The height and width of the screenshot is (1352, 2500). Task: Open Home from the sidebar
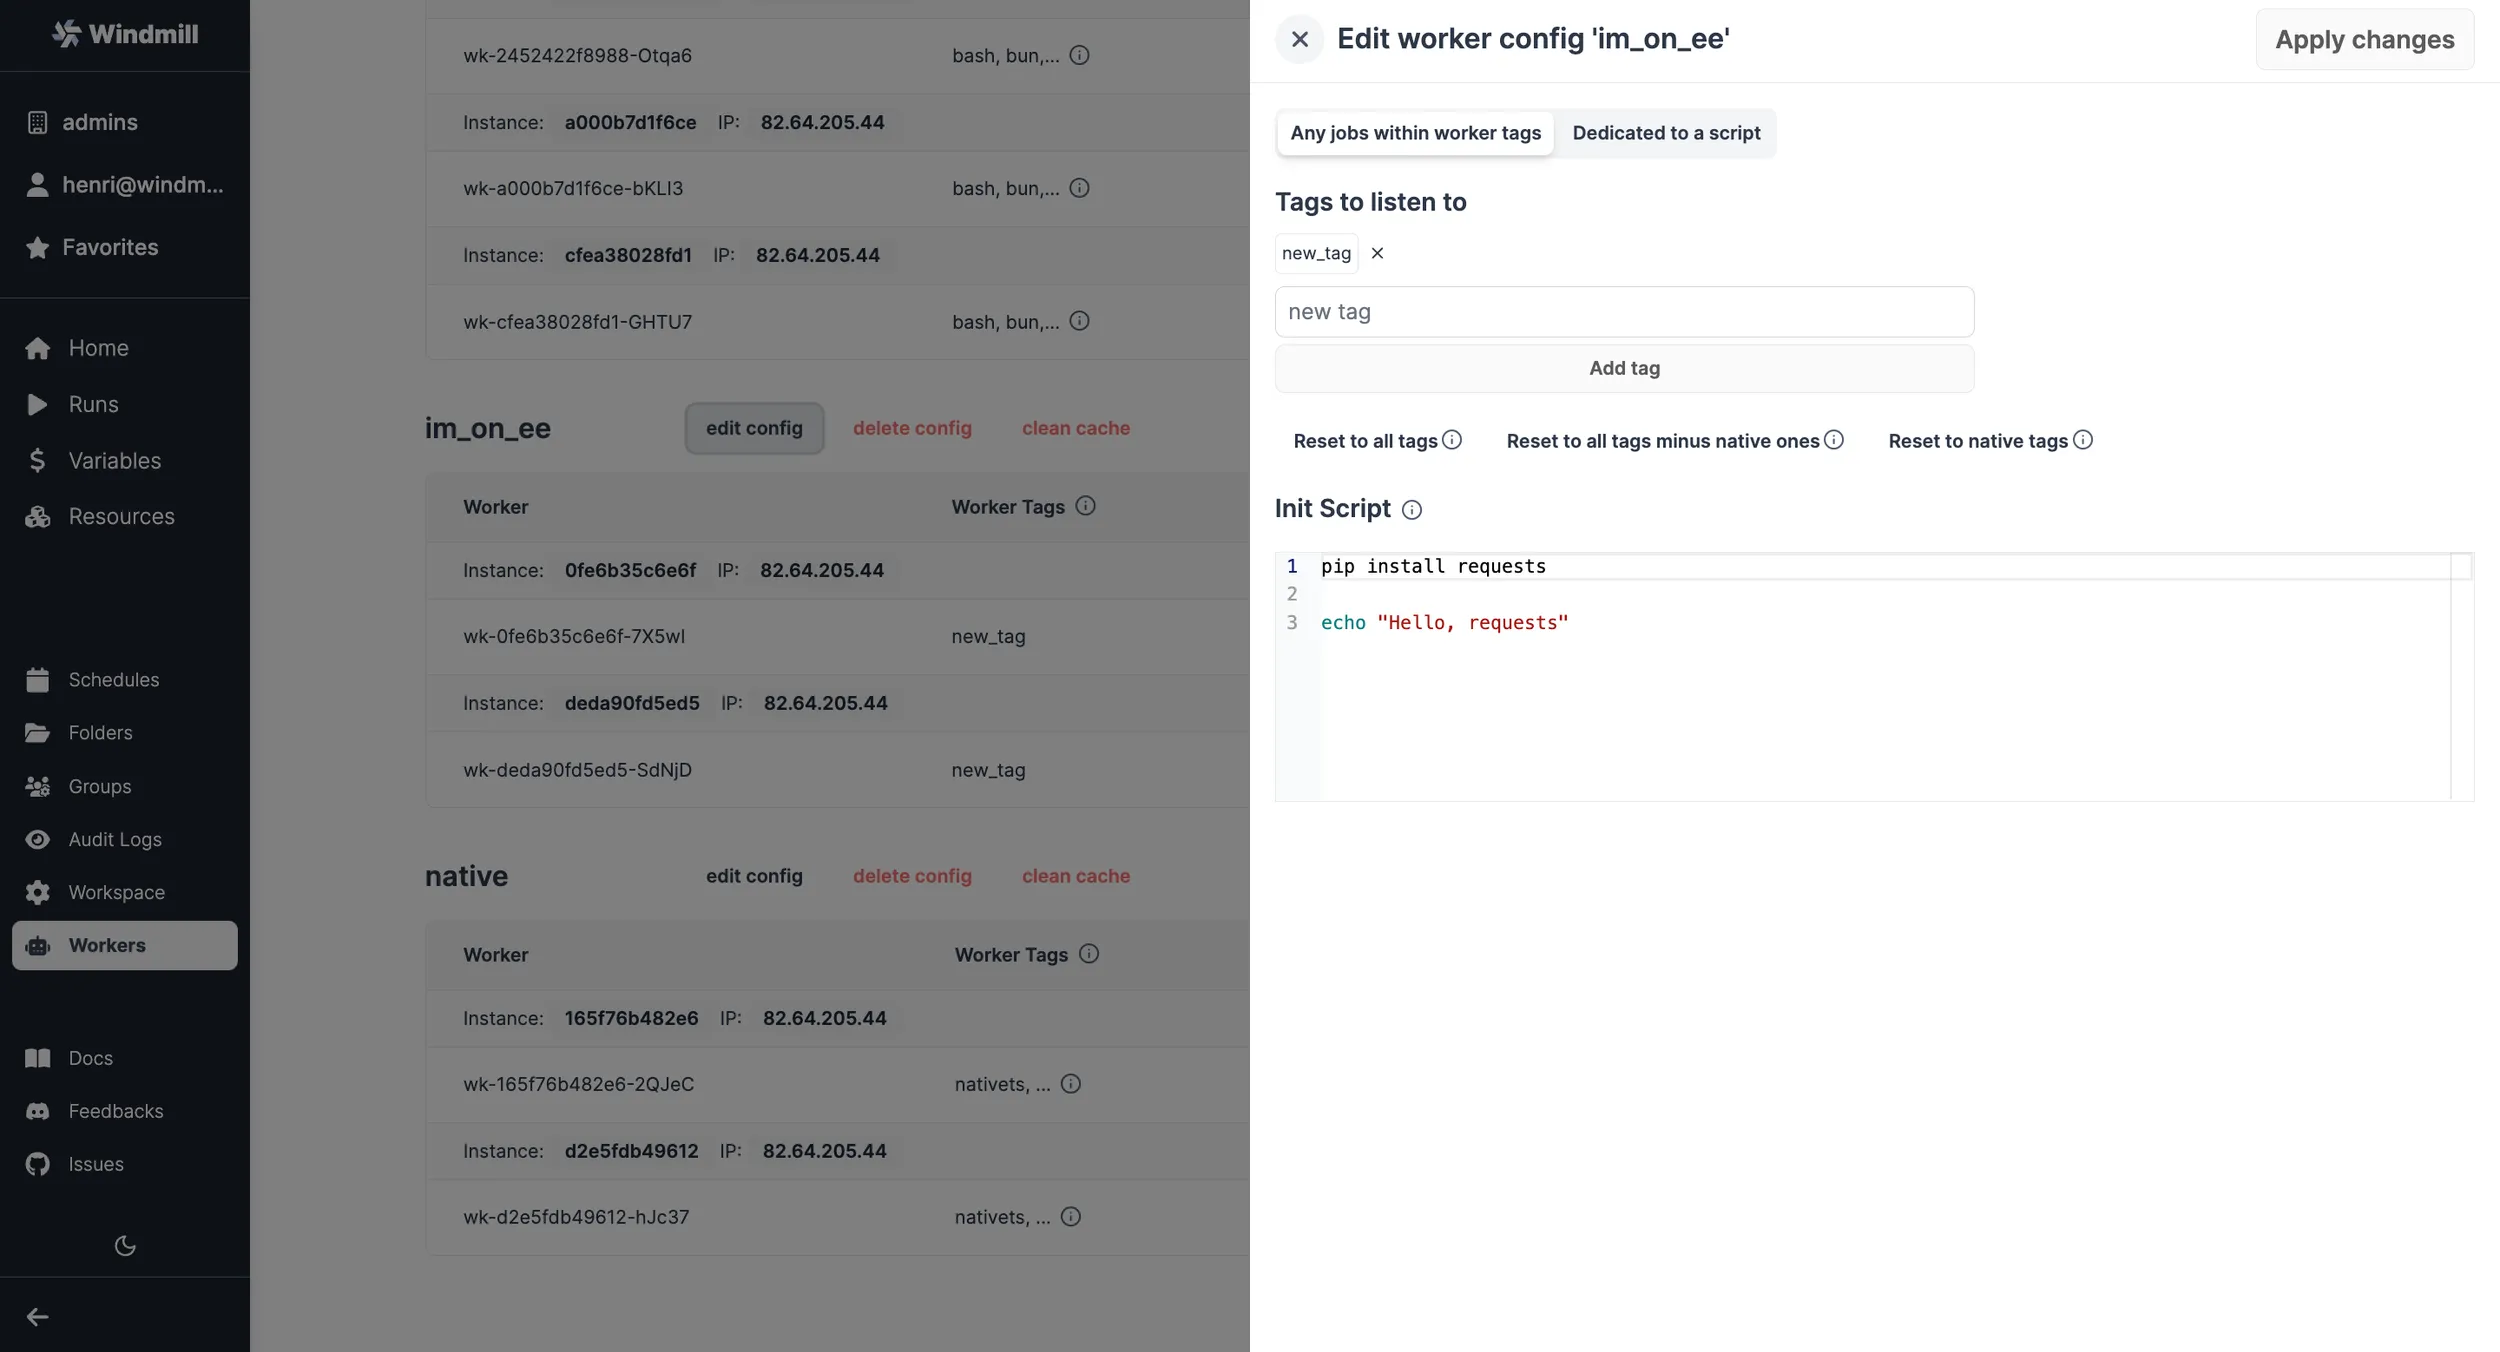point(99,347)
